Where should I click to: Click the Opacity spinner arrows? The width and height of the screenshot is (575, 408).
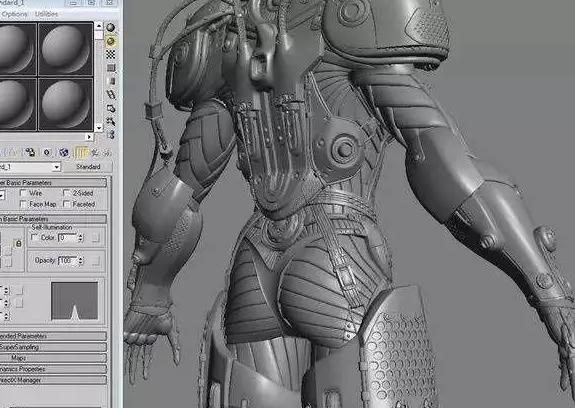80,261
